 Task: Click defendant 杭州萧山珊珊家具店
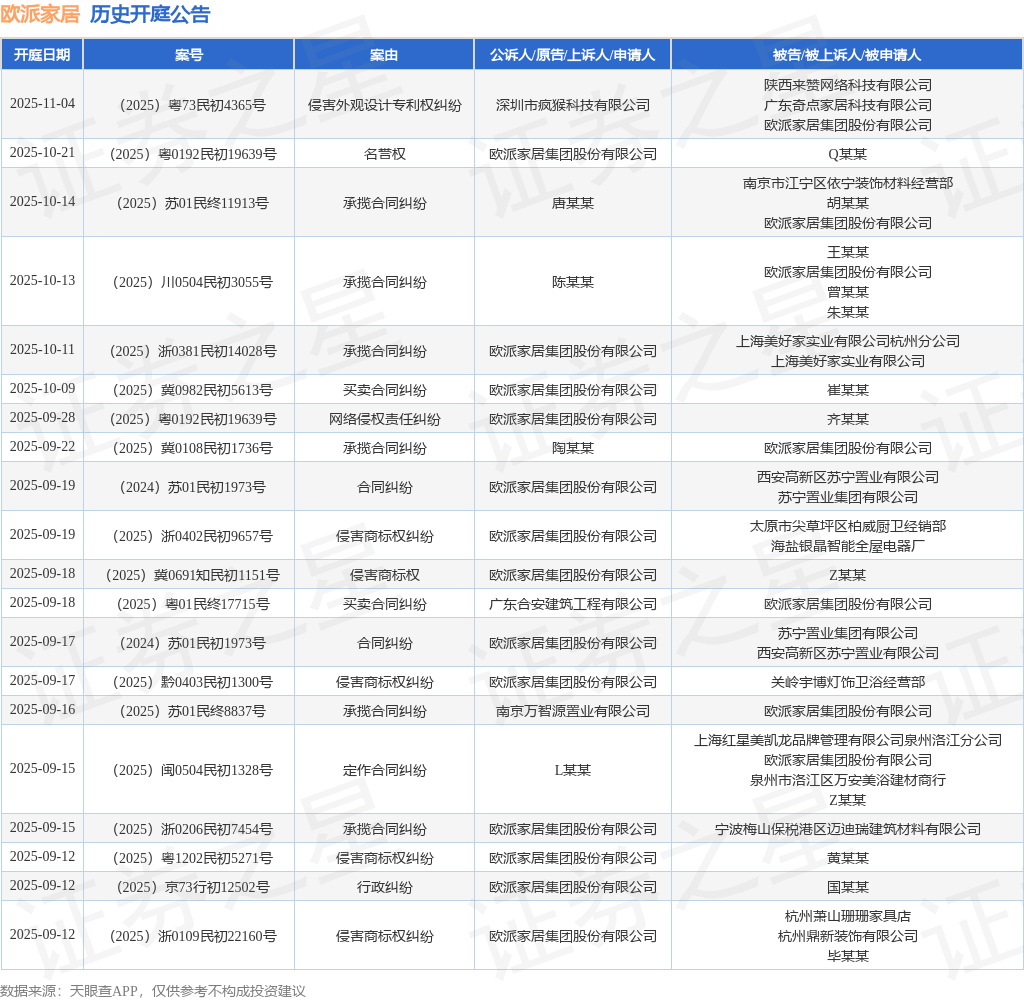click(x=848, y=916)
